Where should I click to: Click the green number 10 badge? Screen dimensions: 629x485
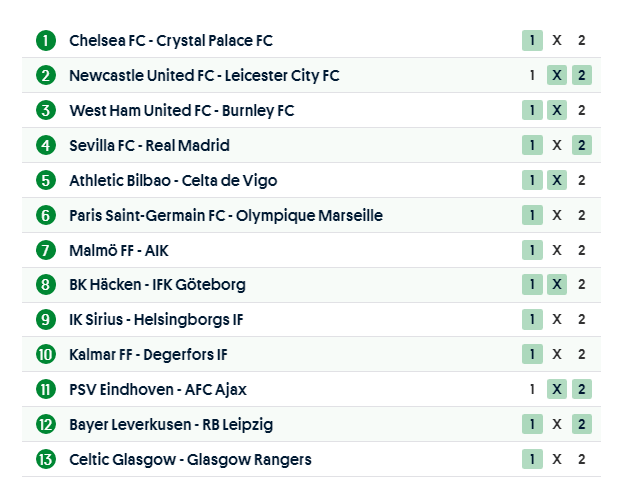tap(46, 354)
